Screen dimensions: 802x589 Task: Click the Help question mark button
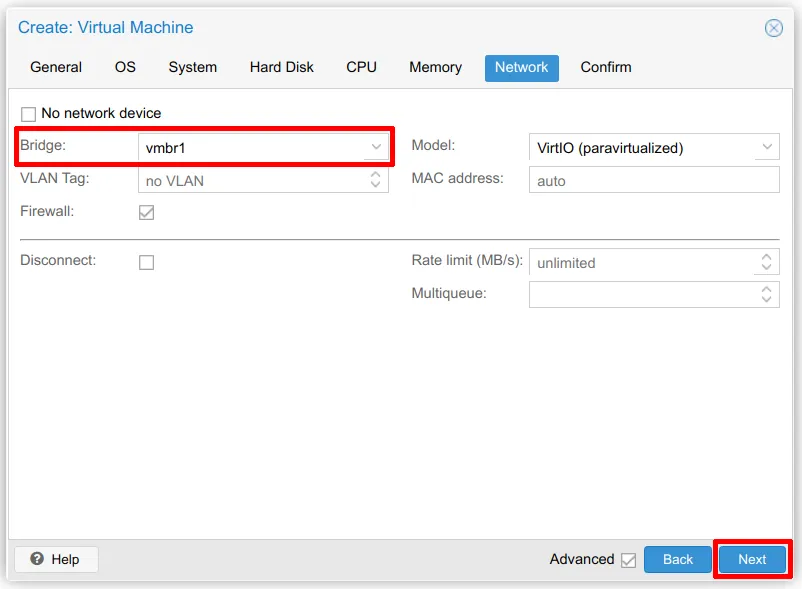click(56, 559)
